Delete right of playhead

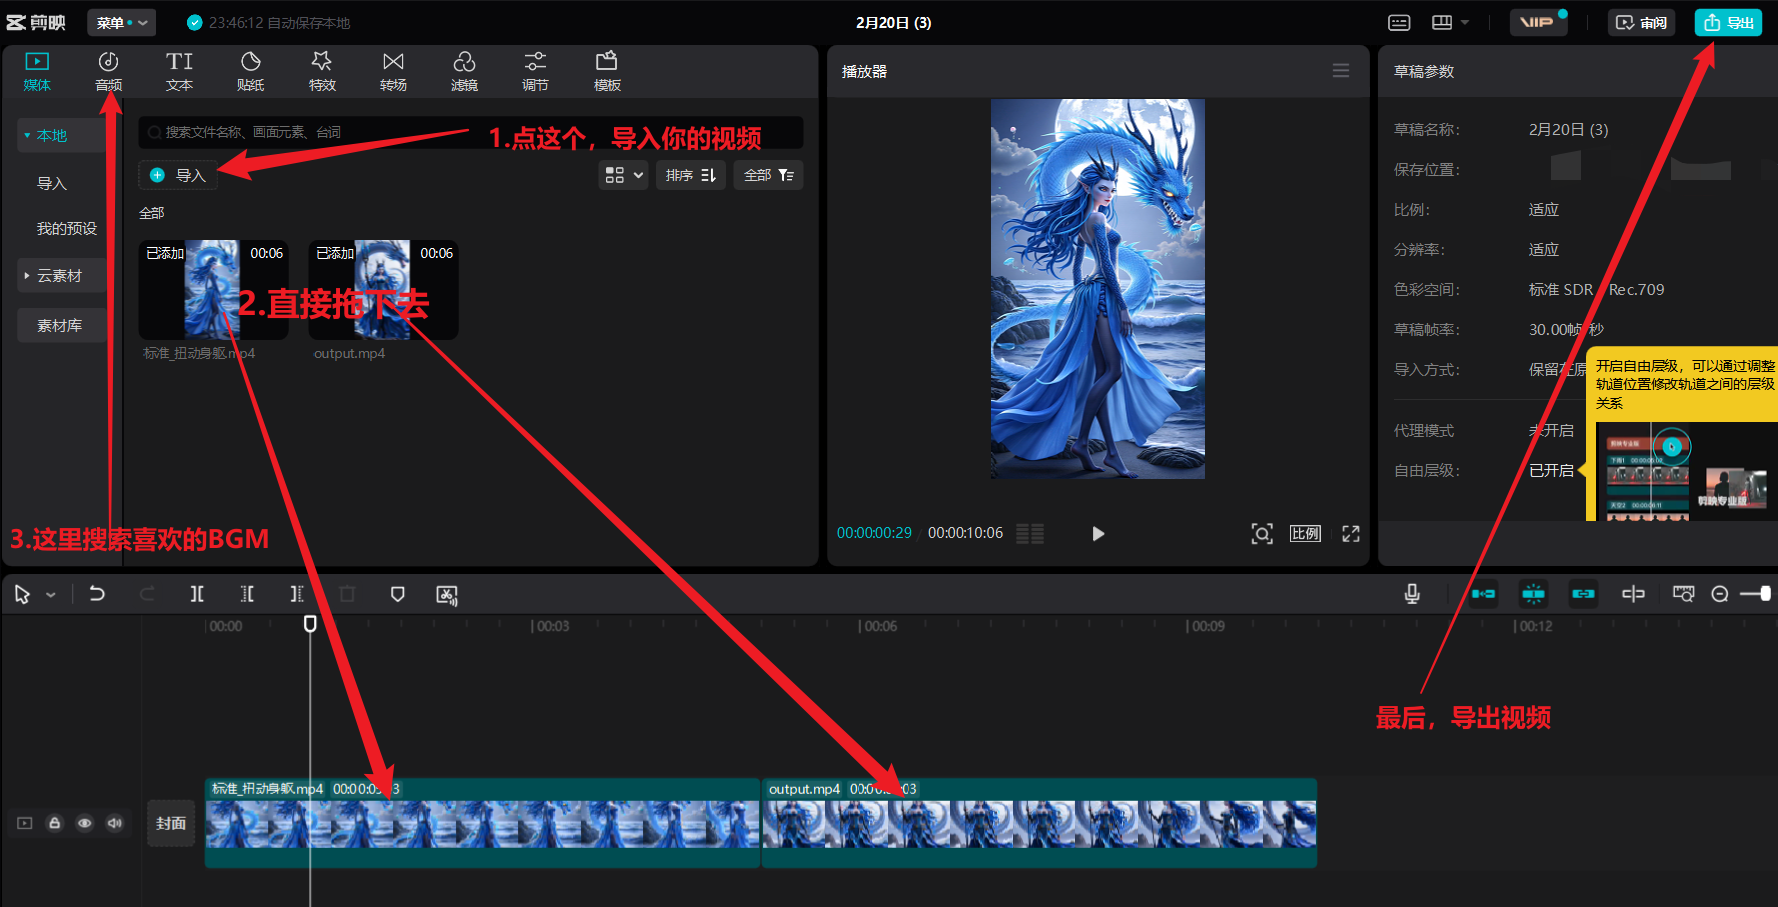point(297,594)
